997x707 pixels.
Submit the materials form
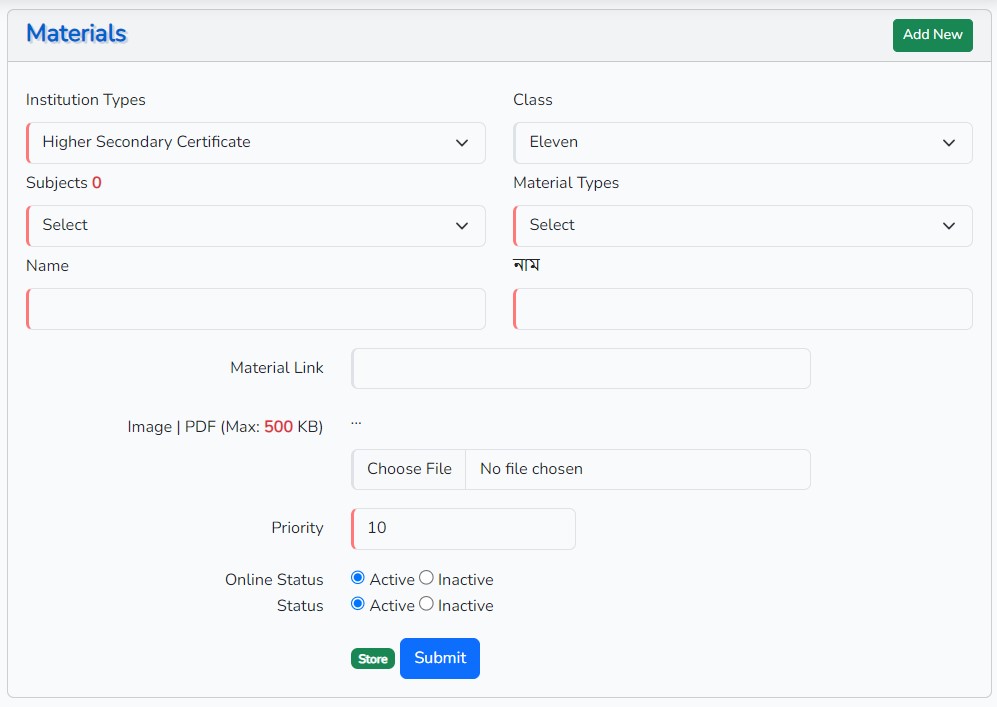point(440,658)
